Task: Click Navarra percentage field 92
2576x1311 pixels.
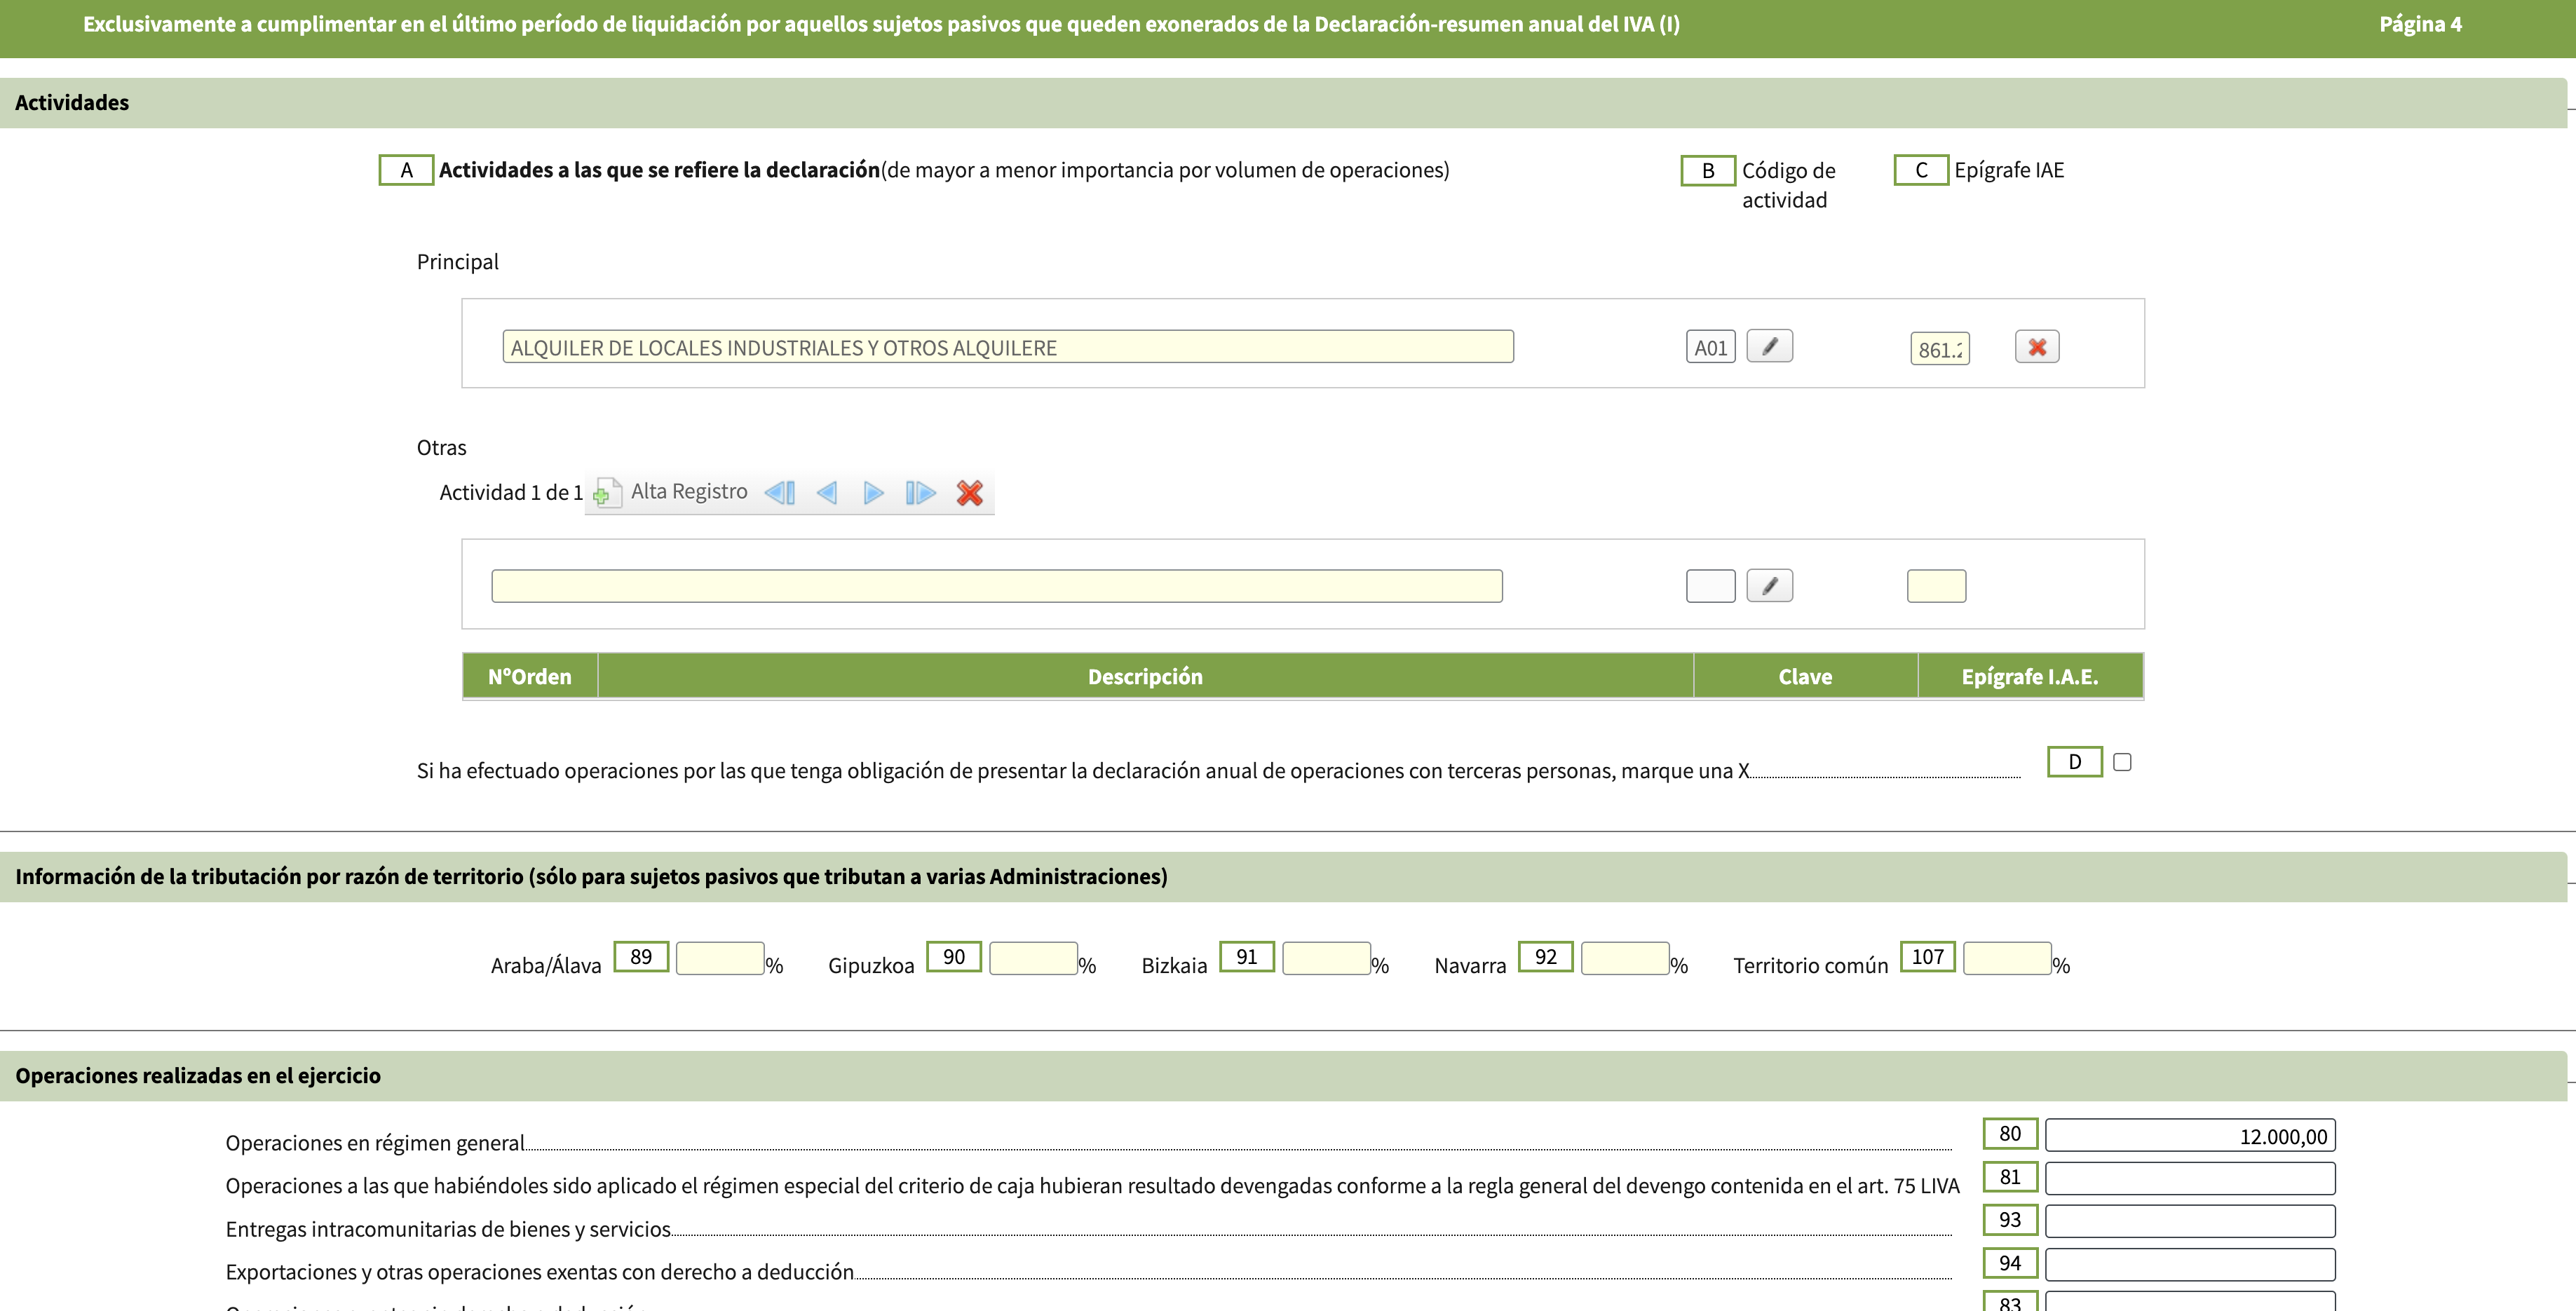Action: (x=1625, y=958)
